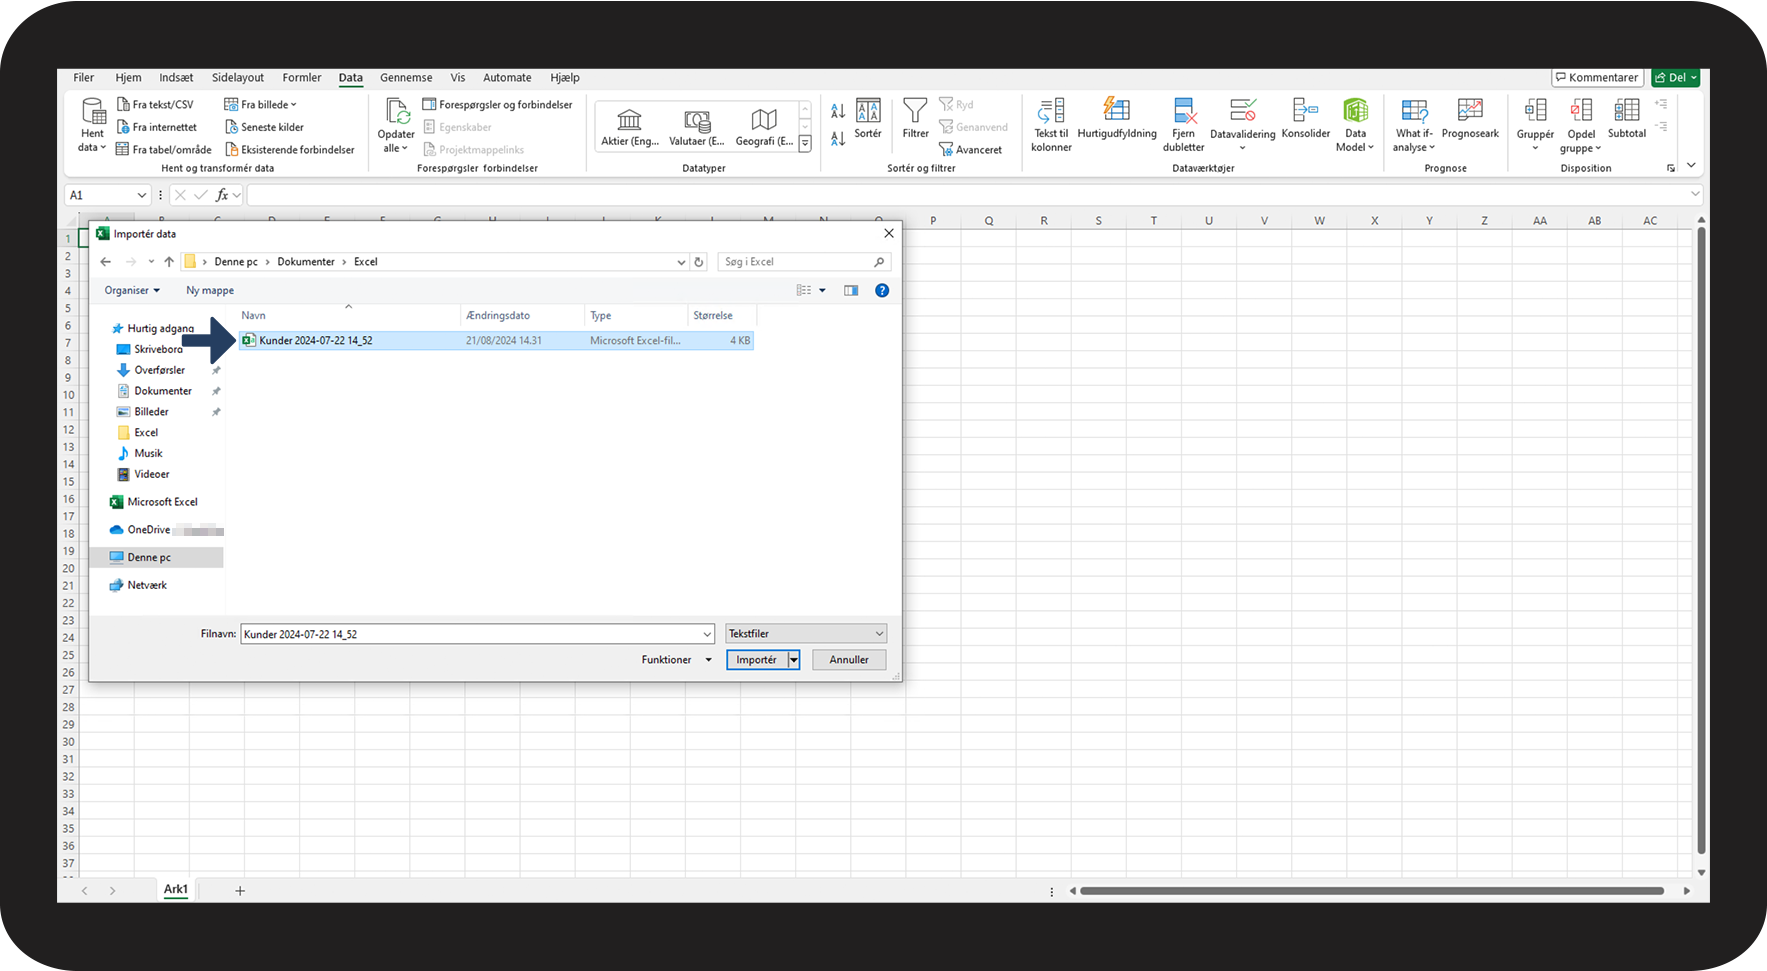The height and width of the screenshot is (971, 1767).
Task: Switch to the Formler ribbon tab
Action: pyautogui.click(x=301, y=78)
